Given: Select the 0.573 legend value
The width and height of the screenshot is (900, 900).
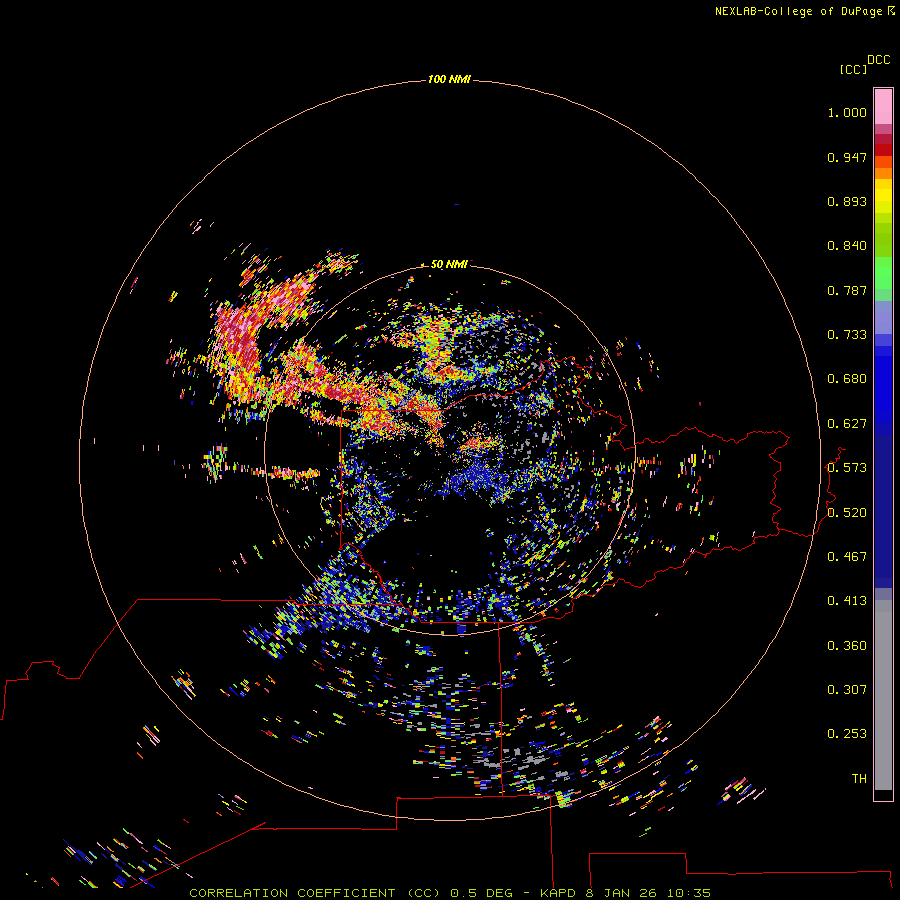Looking at the screenshot, I should point(847,468).
